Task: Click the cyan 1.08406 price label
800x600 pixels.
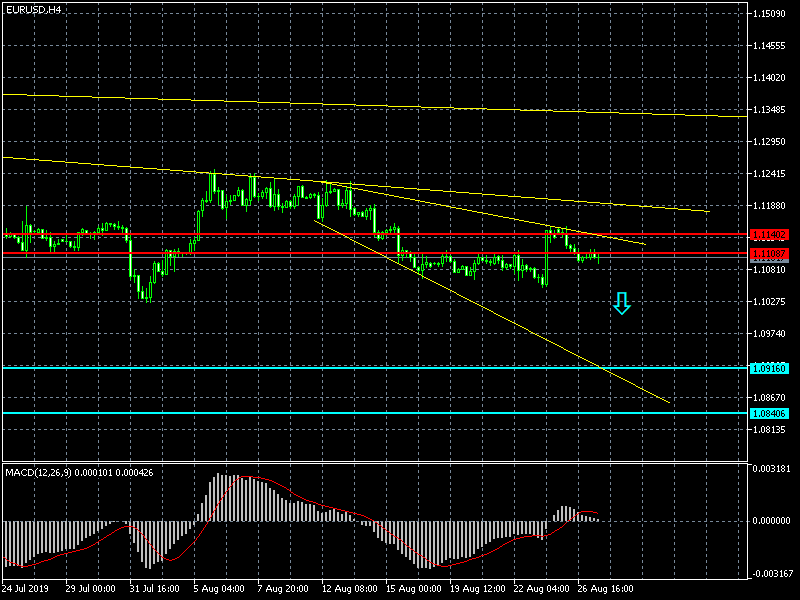Action: (769, 413)
